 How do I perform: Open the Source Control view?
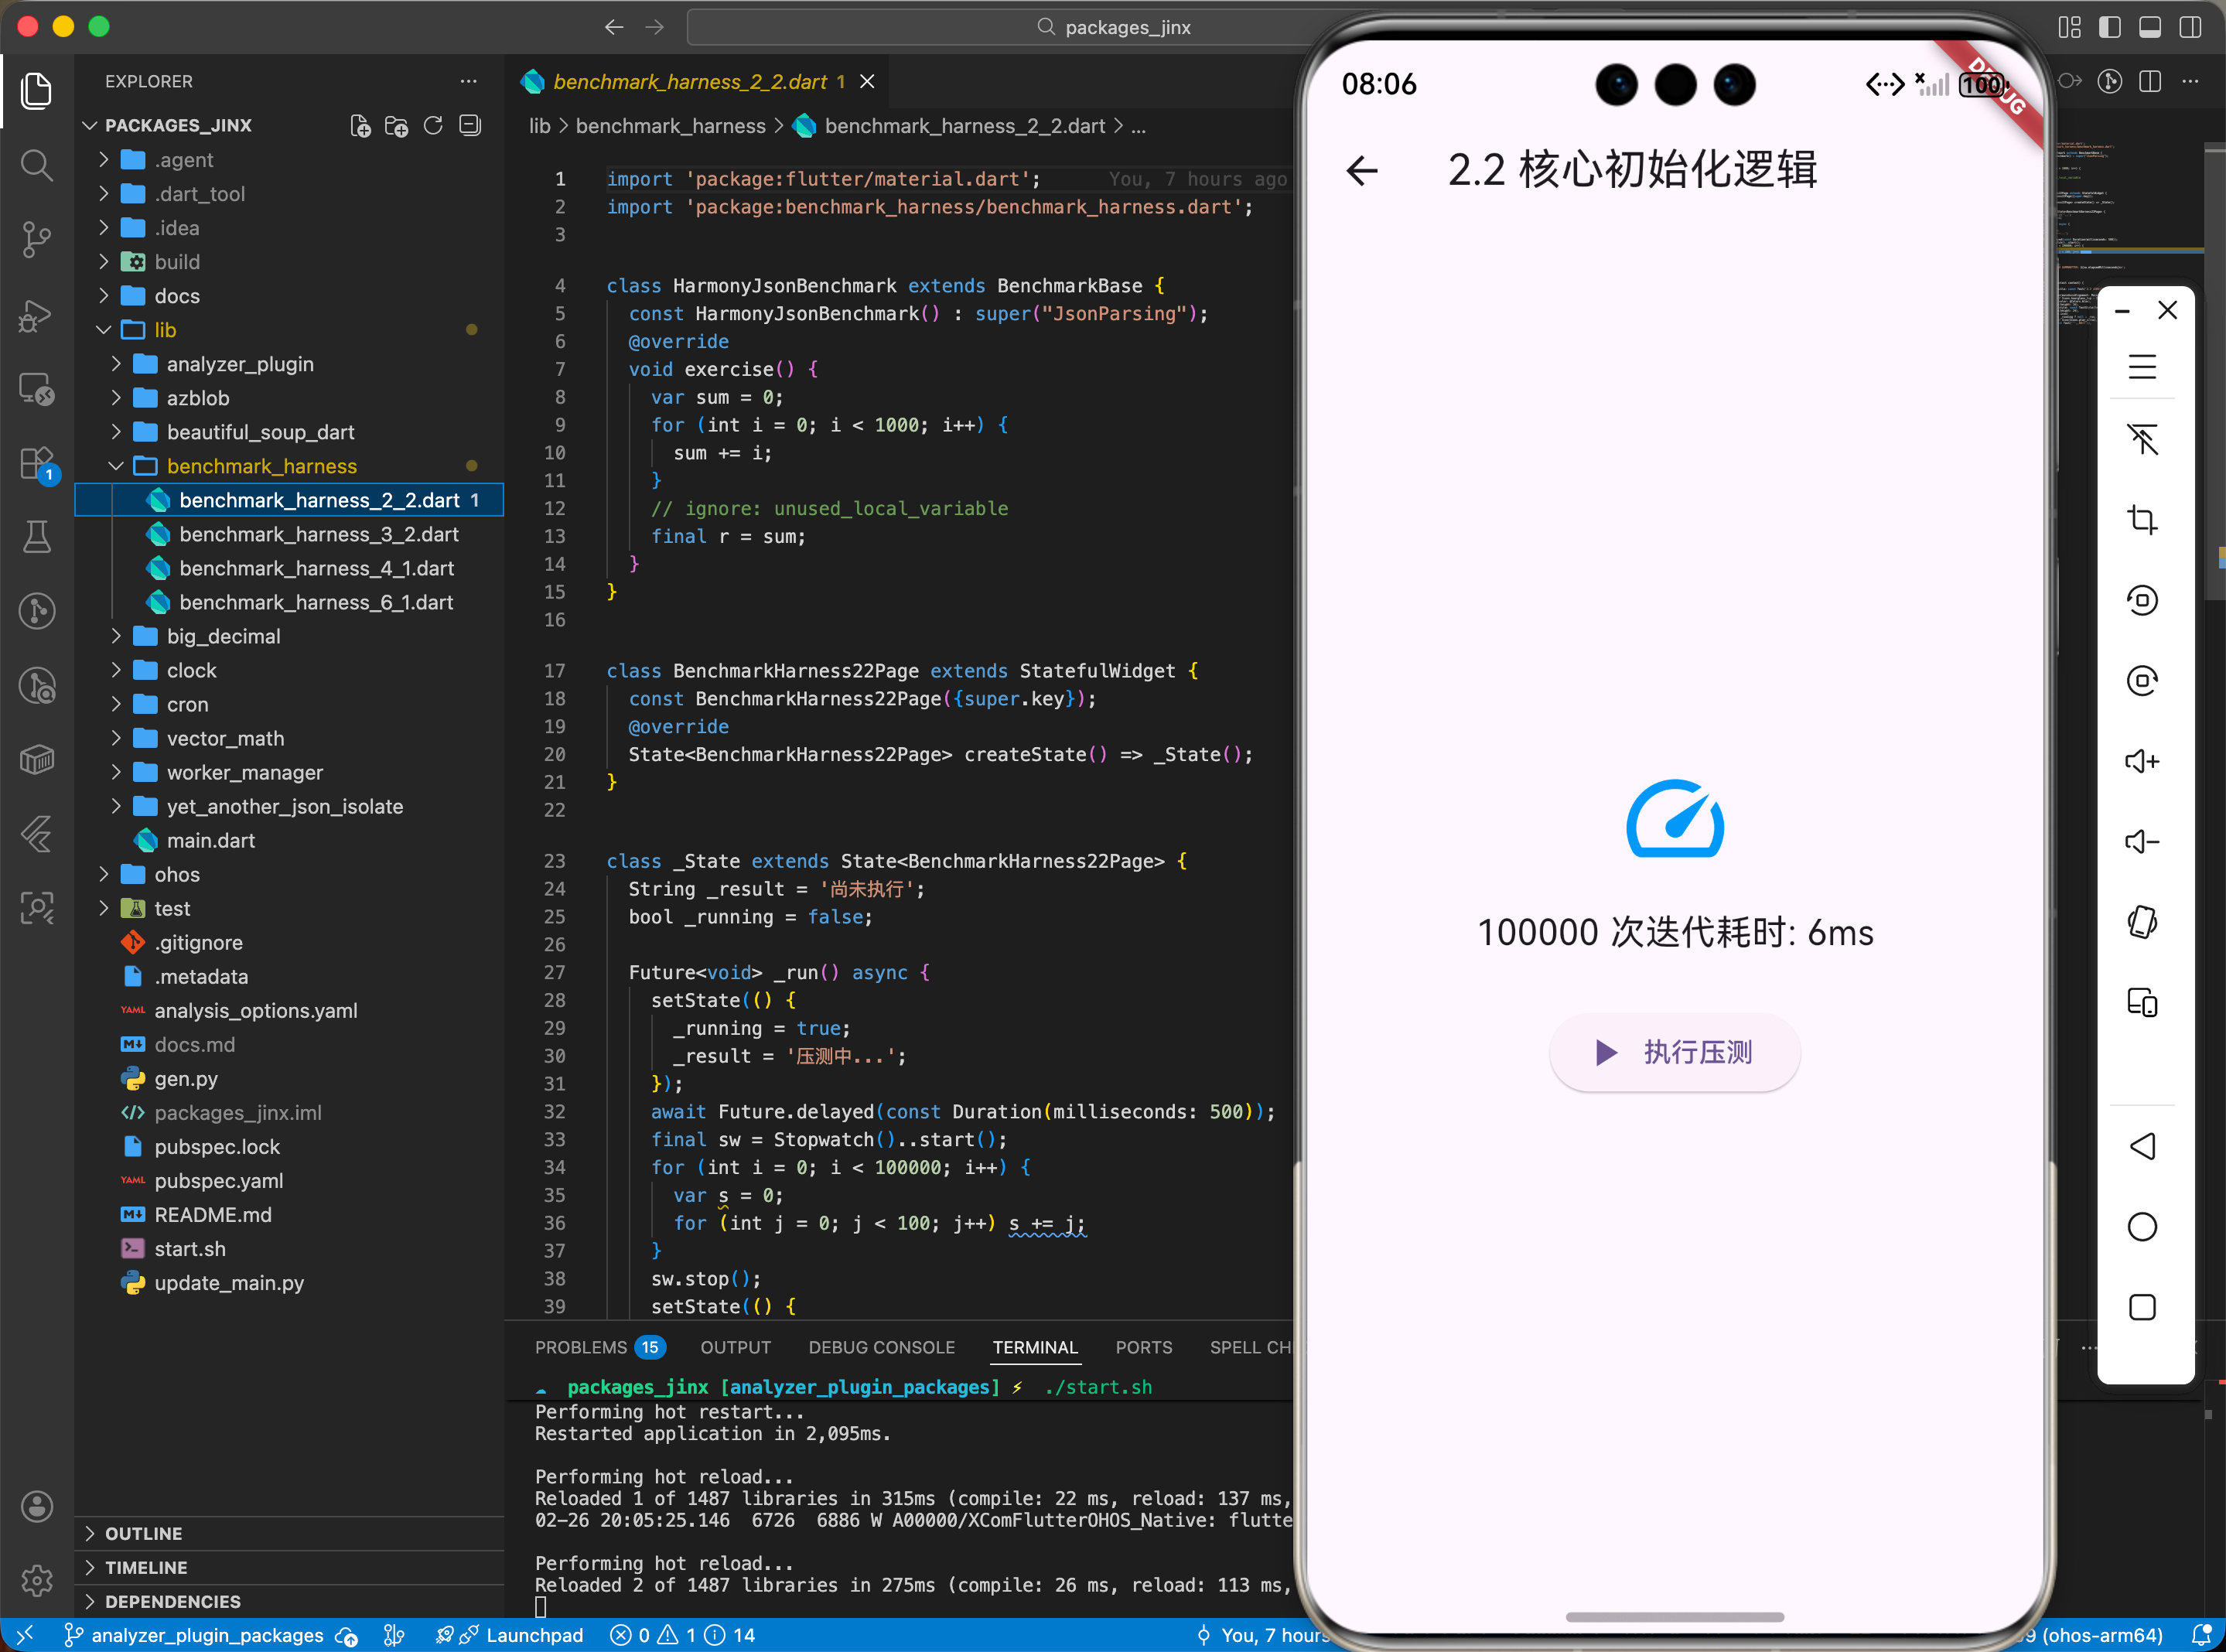(x=37, y=238)
